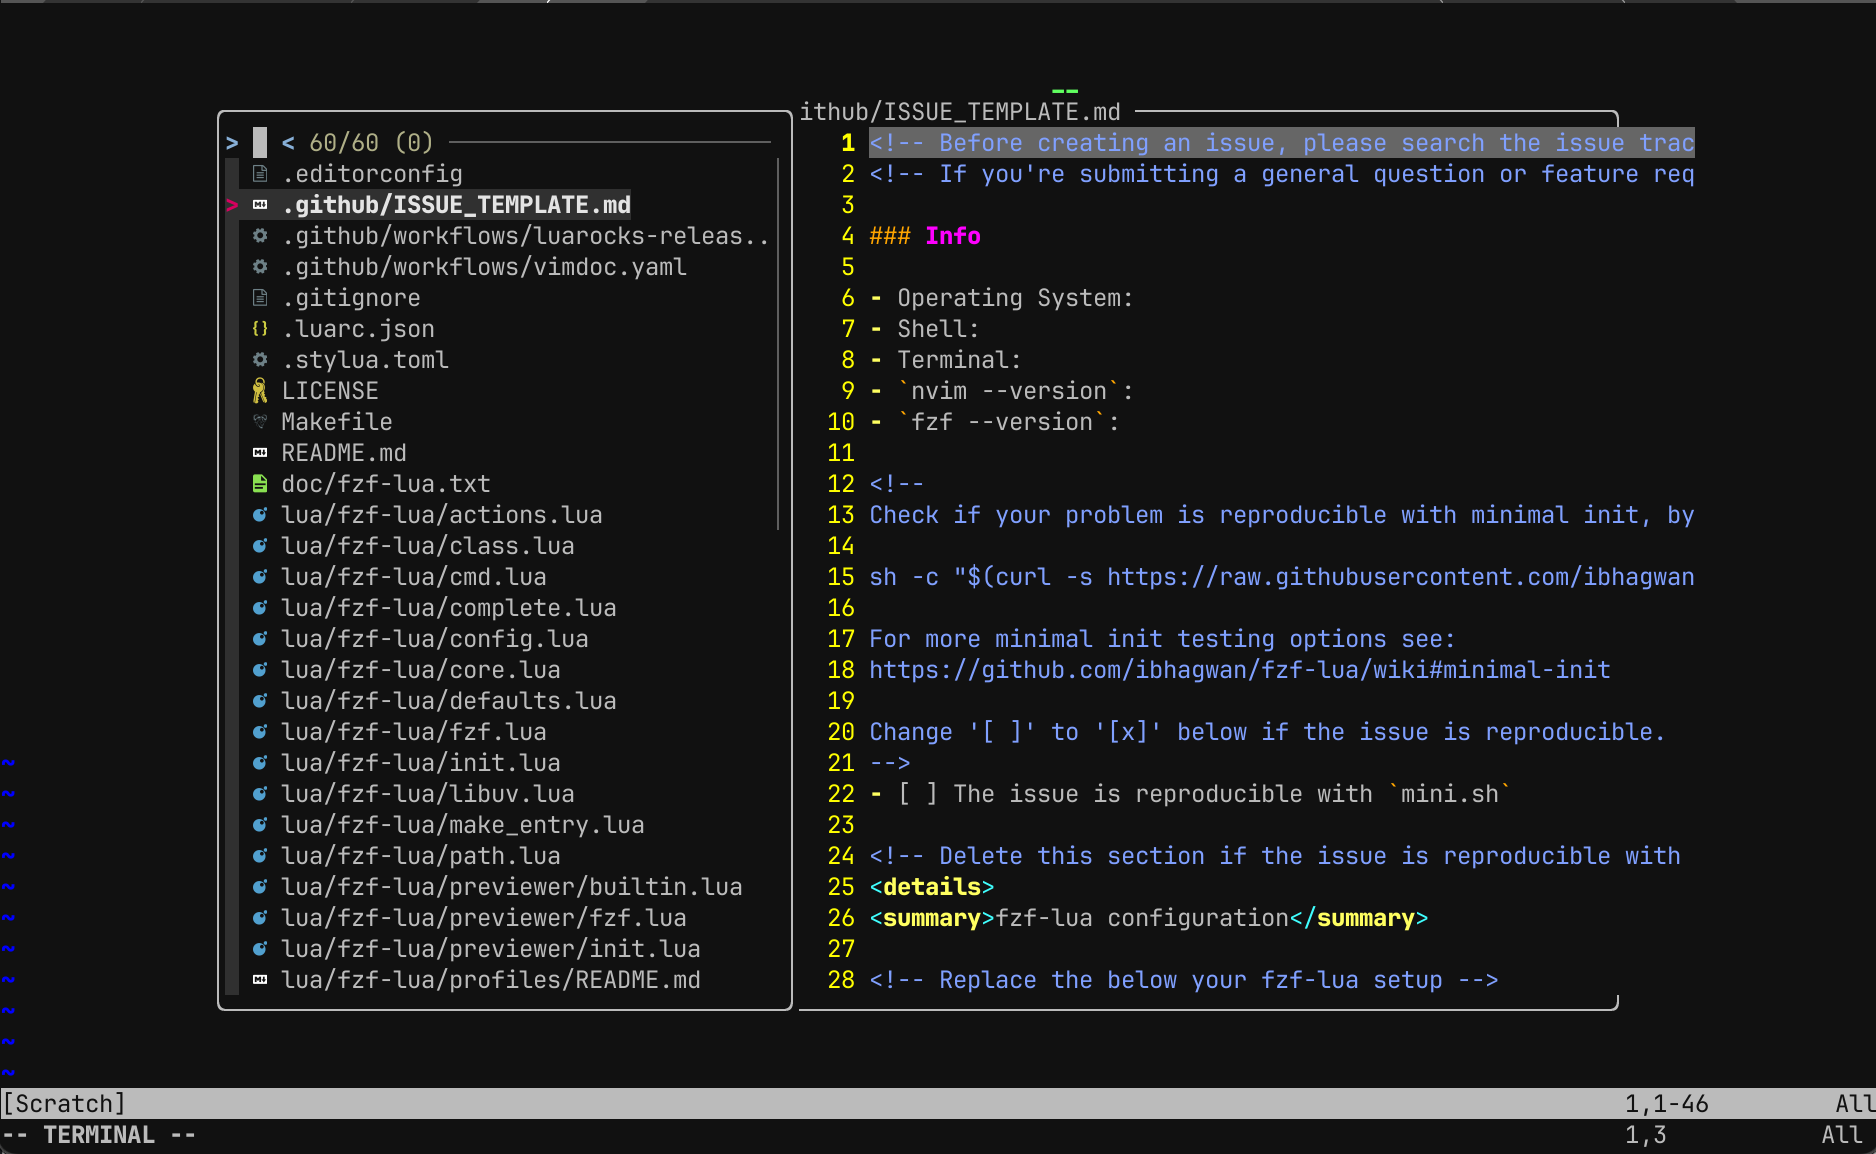Click the gear icon beside .github/workflows/vimdoc.yaml
The image size is (1876, 1154).
pyautogui.click(x=260, y=266)
